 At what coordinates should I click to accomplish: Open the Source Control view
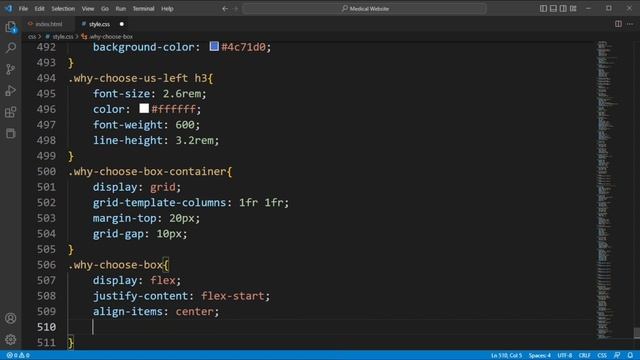11,69
